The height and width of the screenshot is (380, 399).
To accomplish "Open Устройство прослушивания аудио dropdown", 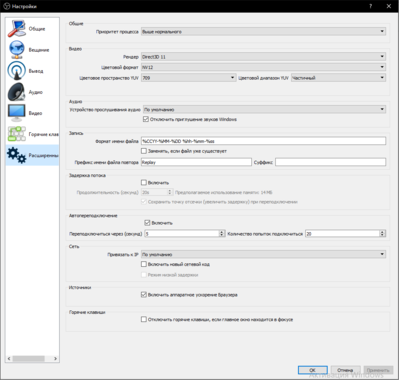I will click(x=264, y=109).
